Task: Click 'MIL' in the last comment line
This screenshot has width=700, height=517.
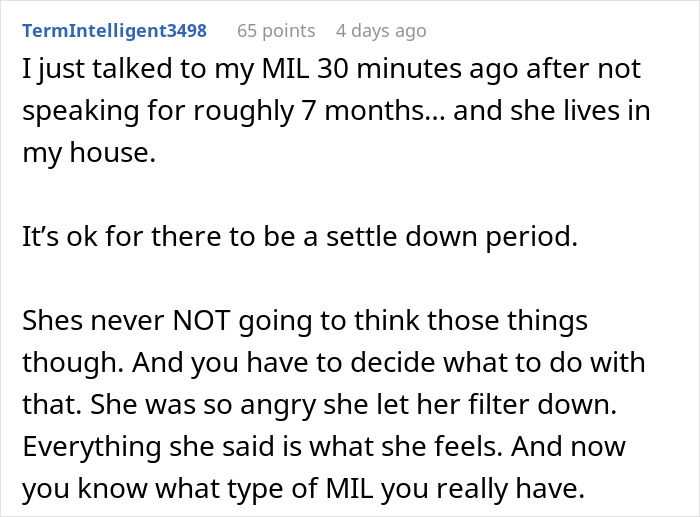Action: click(x=349, y=488)
